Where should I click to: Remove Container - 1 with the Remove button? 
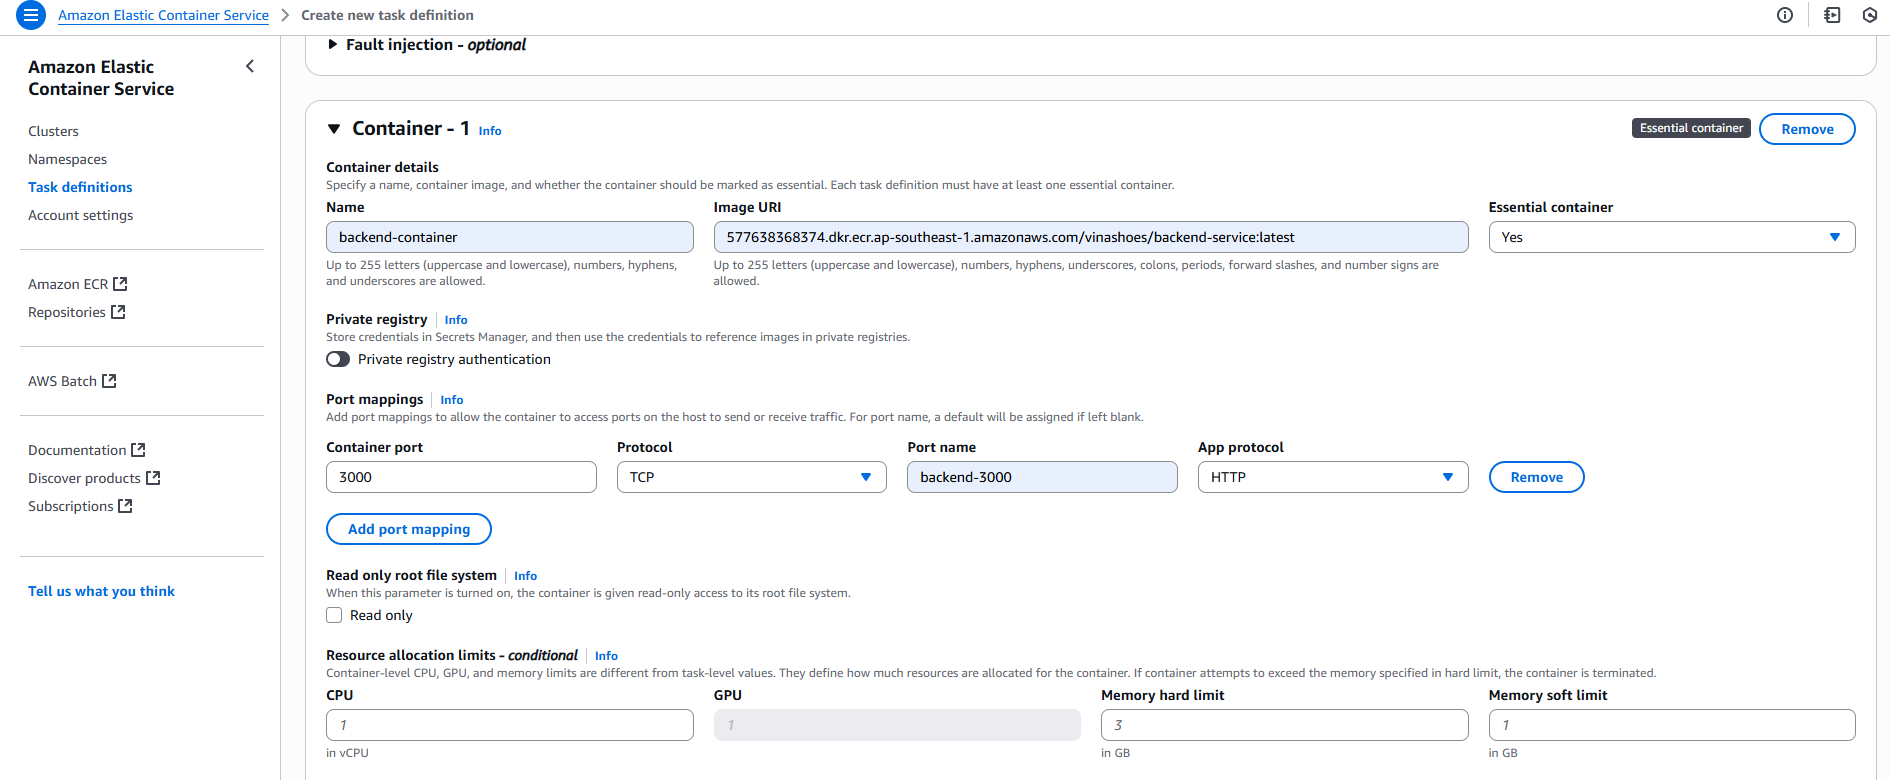(1807, 129)
